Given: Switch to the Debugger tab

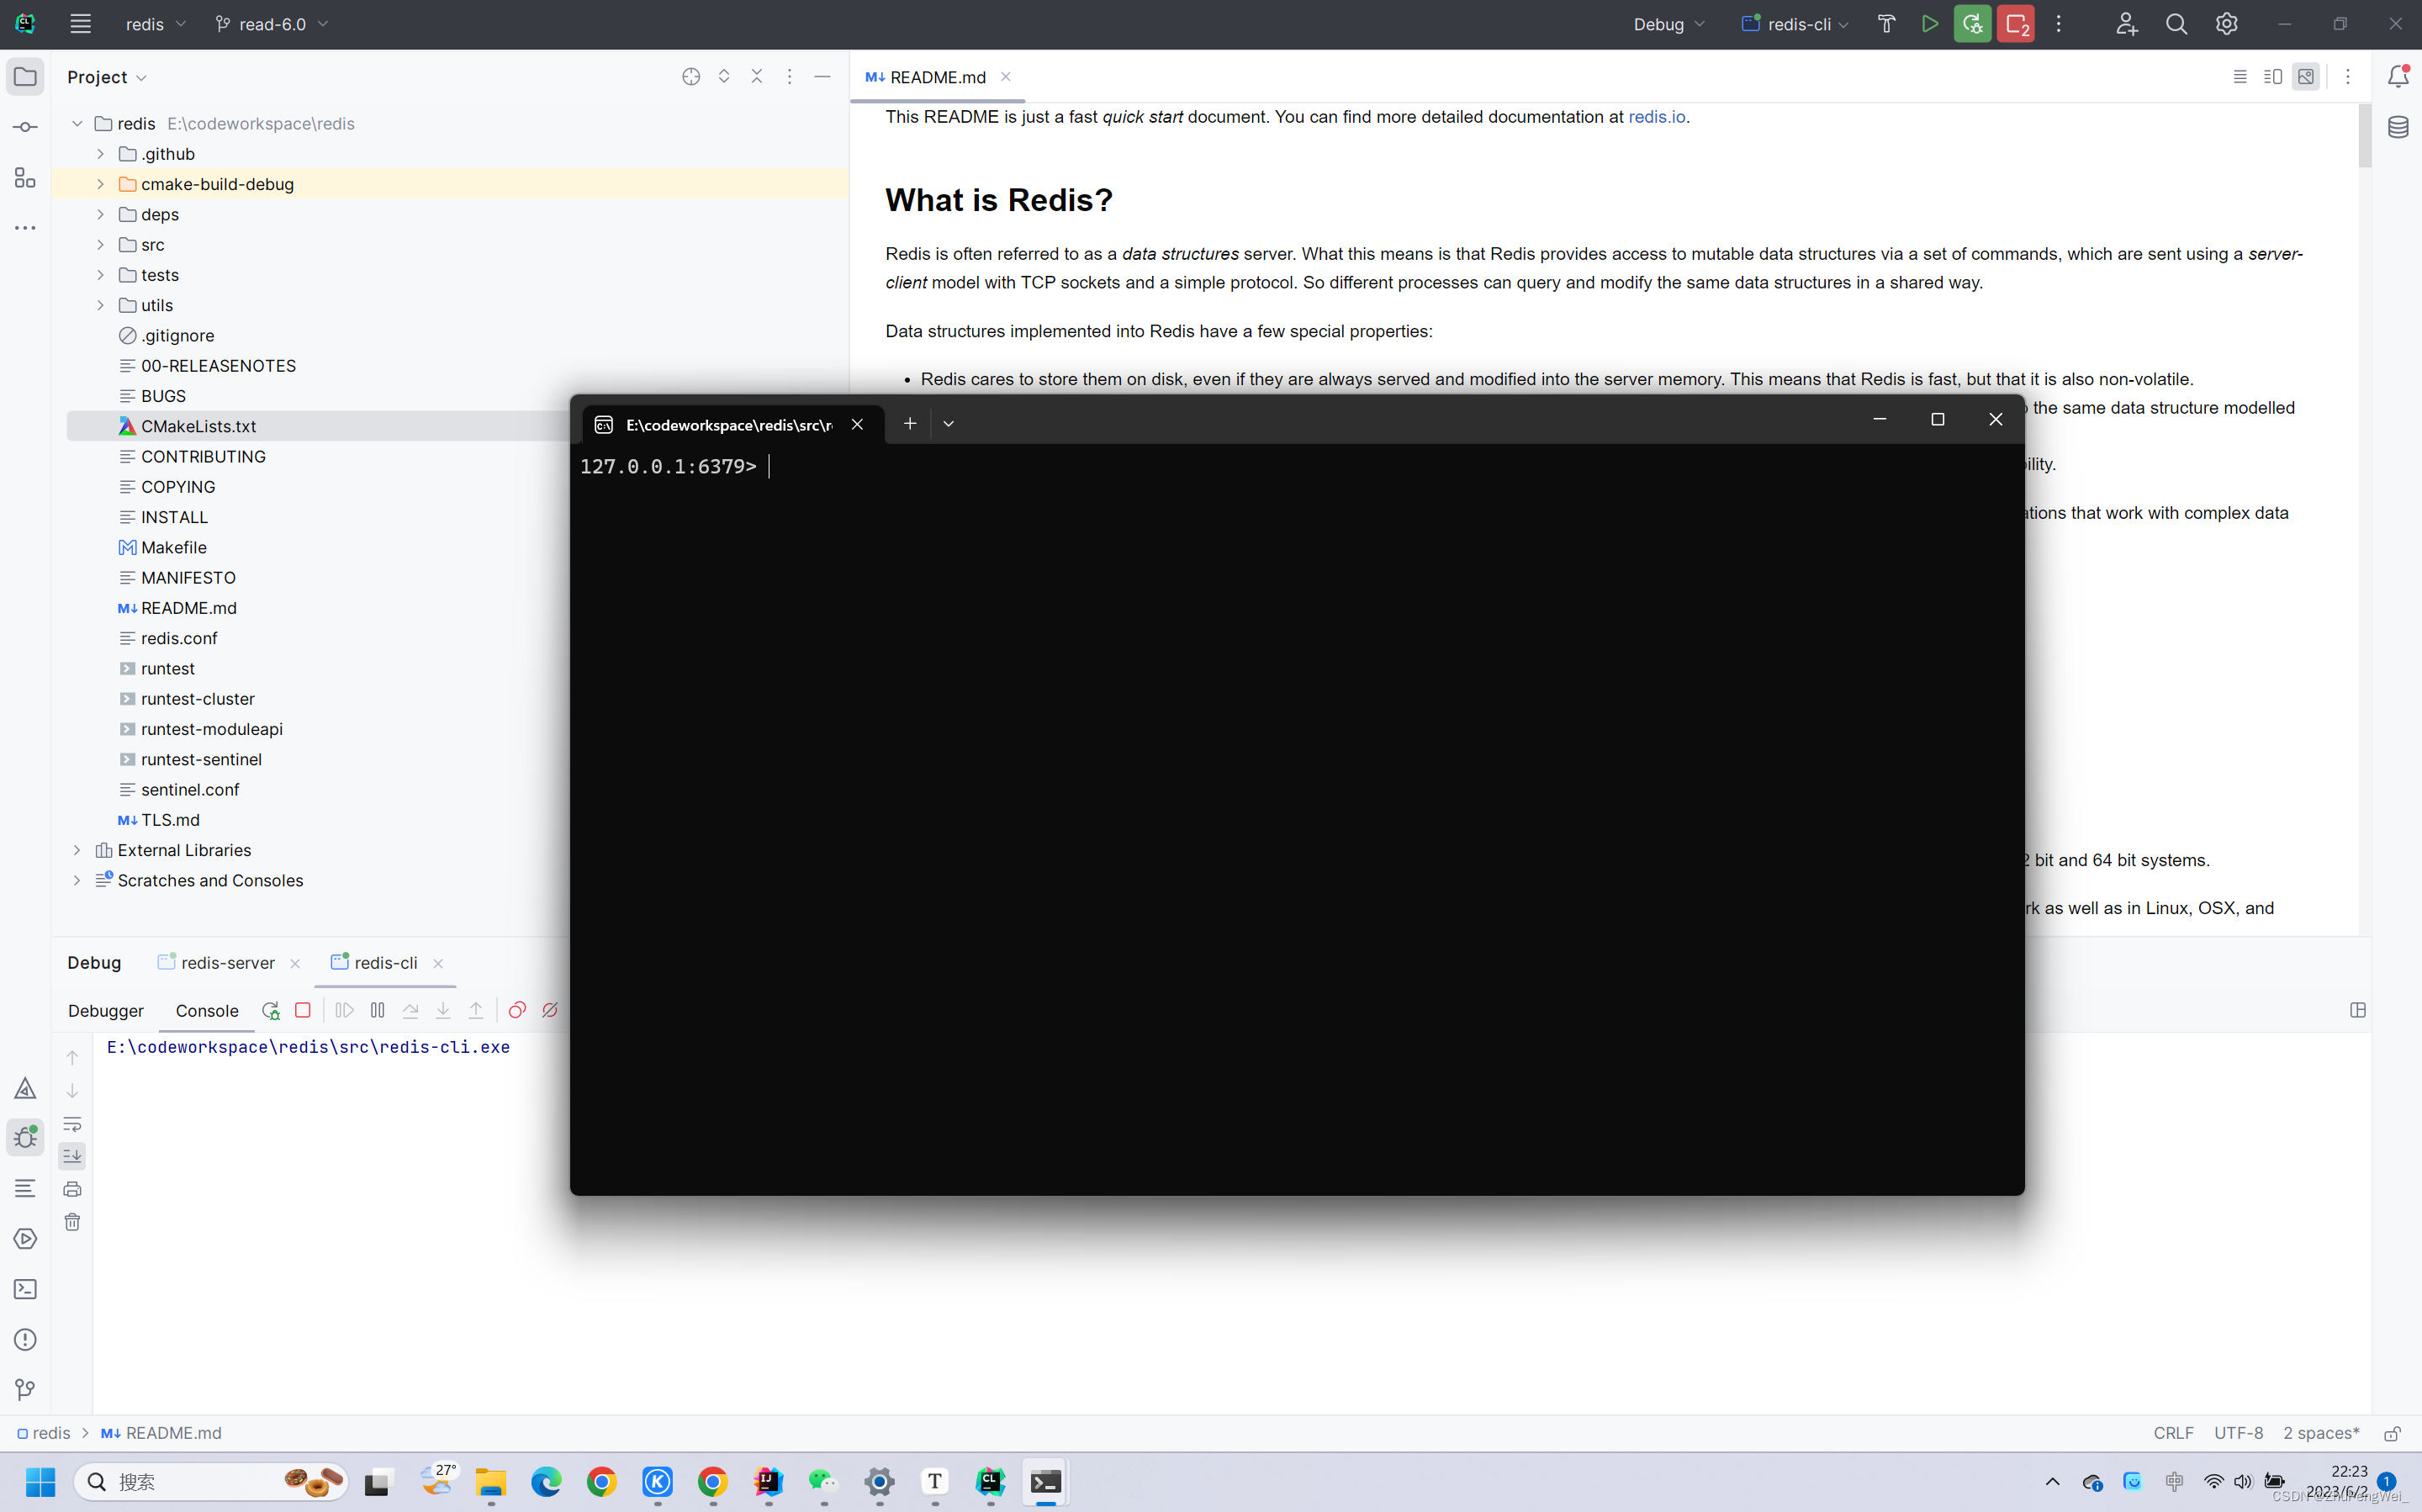Looking at the screenshot, I should pos(106,1010).
